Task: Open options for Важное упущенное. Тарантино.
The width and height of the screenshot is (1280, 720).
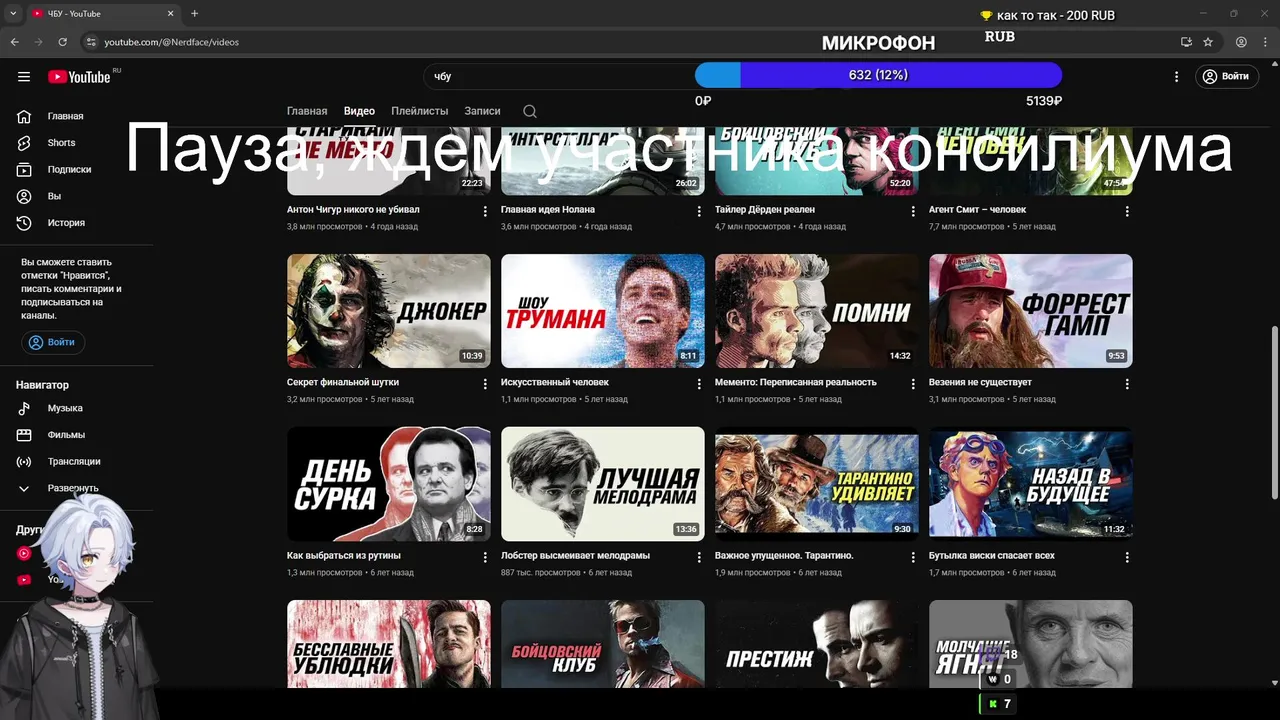Action: click(913, 557)
